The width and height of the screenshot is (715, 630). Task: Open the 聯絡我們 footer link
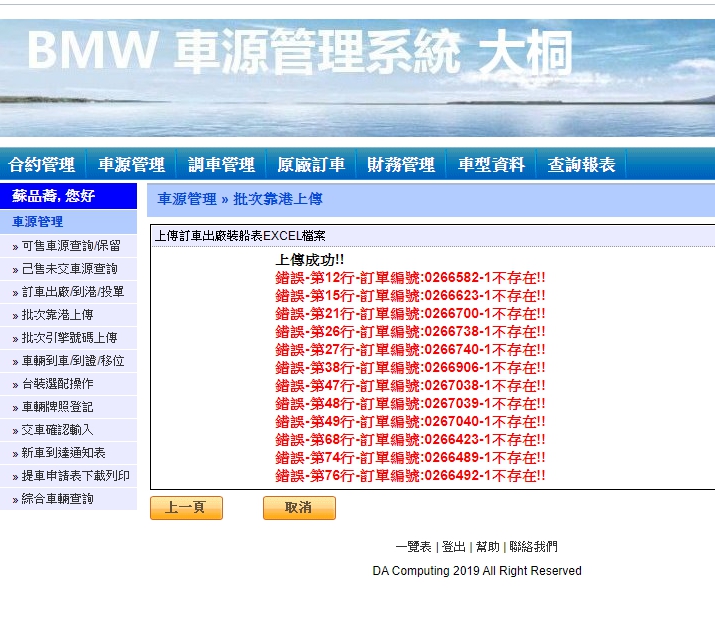(x=534, y=547)
